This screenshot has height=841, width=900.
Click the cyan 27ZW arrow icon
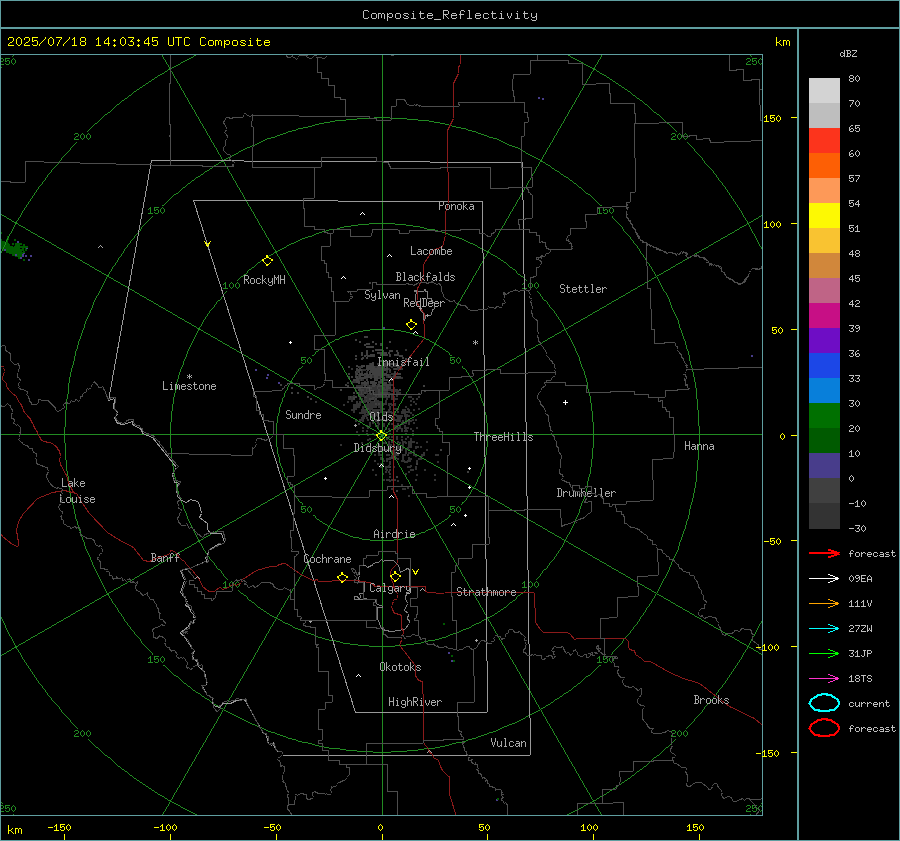point(824,629)
